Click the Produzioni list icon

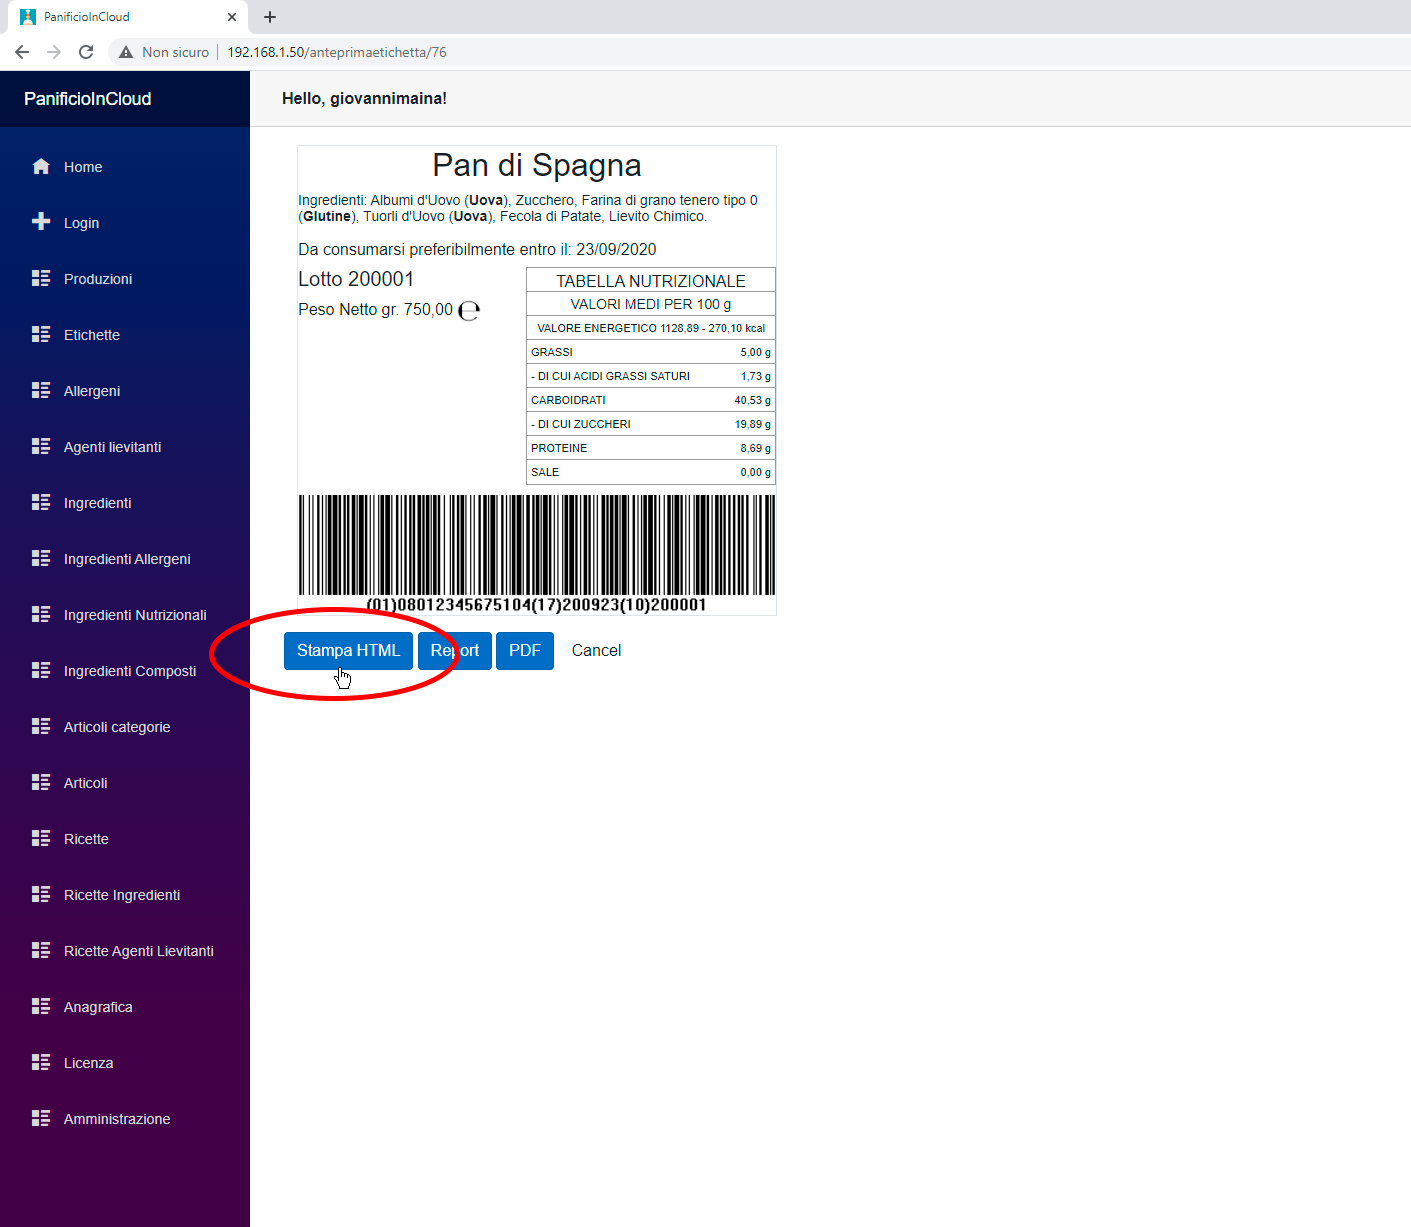(41, 278)
